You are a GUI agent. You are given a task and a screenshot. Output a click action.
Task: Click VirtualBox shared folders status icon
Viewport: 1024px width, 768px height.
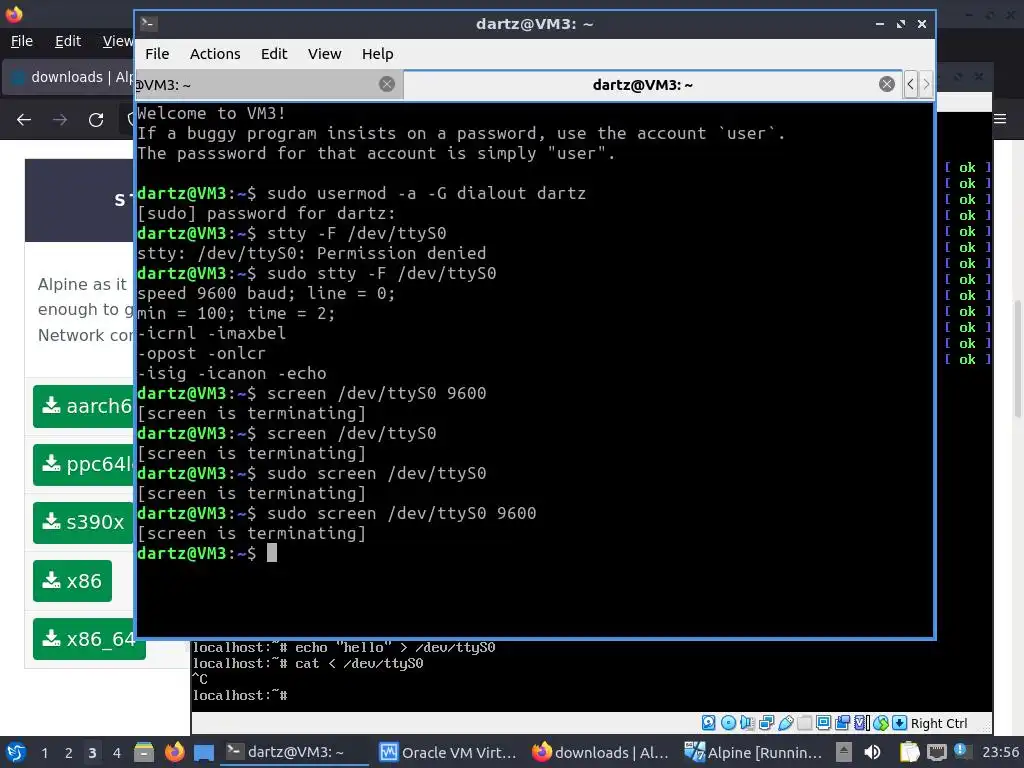coord(805,723)
